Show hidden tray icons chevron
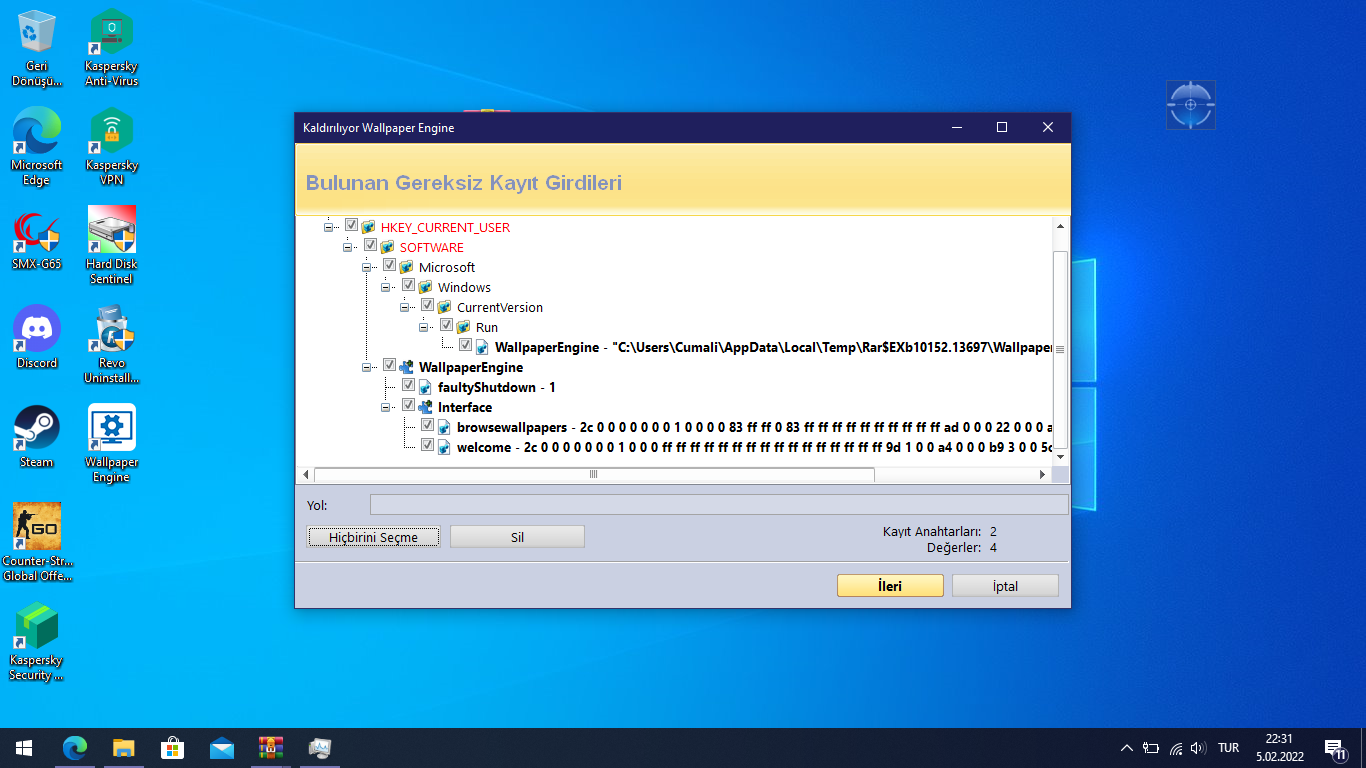The width and height of the screenshot is (1366, 768). (x=1127, y=748)
